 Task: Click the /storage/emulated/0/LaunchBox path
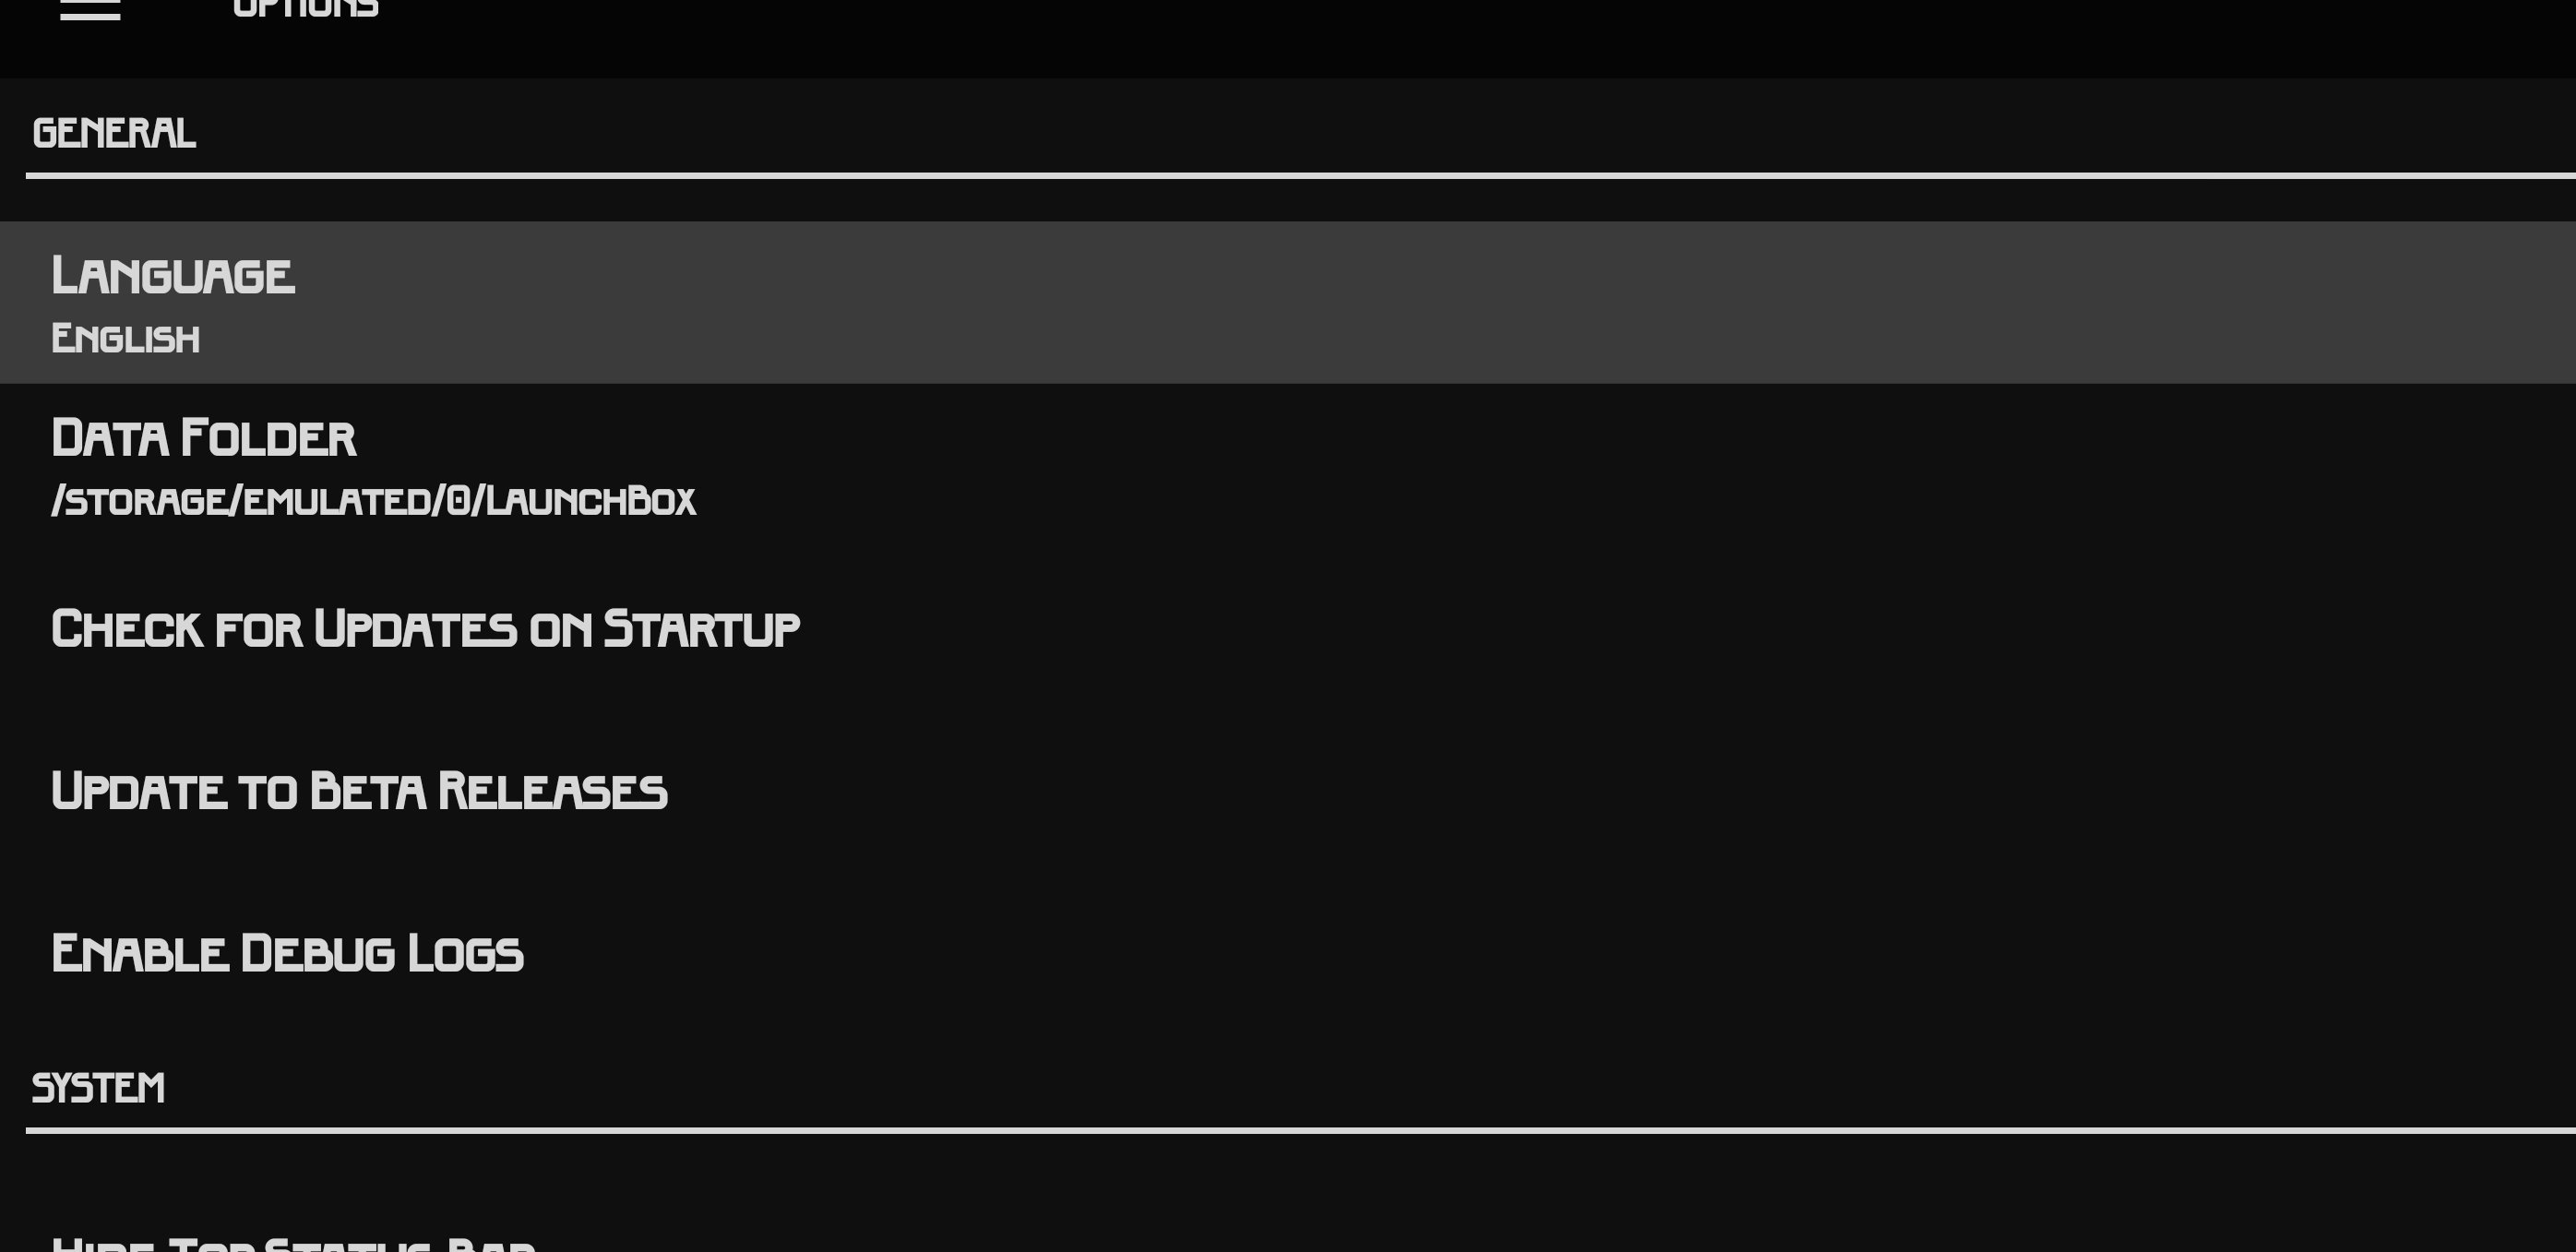coord(373,500)
